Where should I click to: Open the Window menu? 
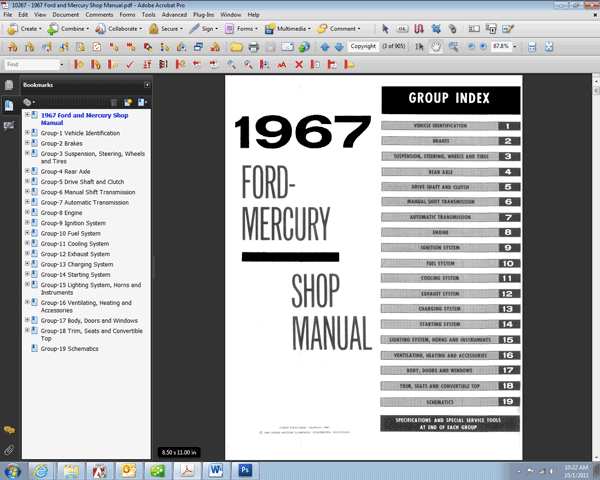230,15
